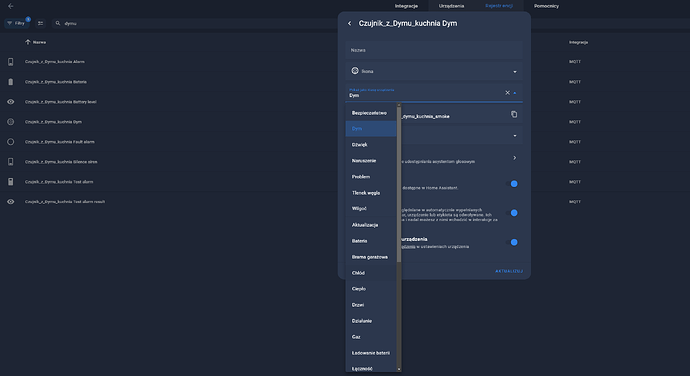The image size is (690, 376).
Task: Click the search magnifier icon
Action: [x=58, y=23]
